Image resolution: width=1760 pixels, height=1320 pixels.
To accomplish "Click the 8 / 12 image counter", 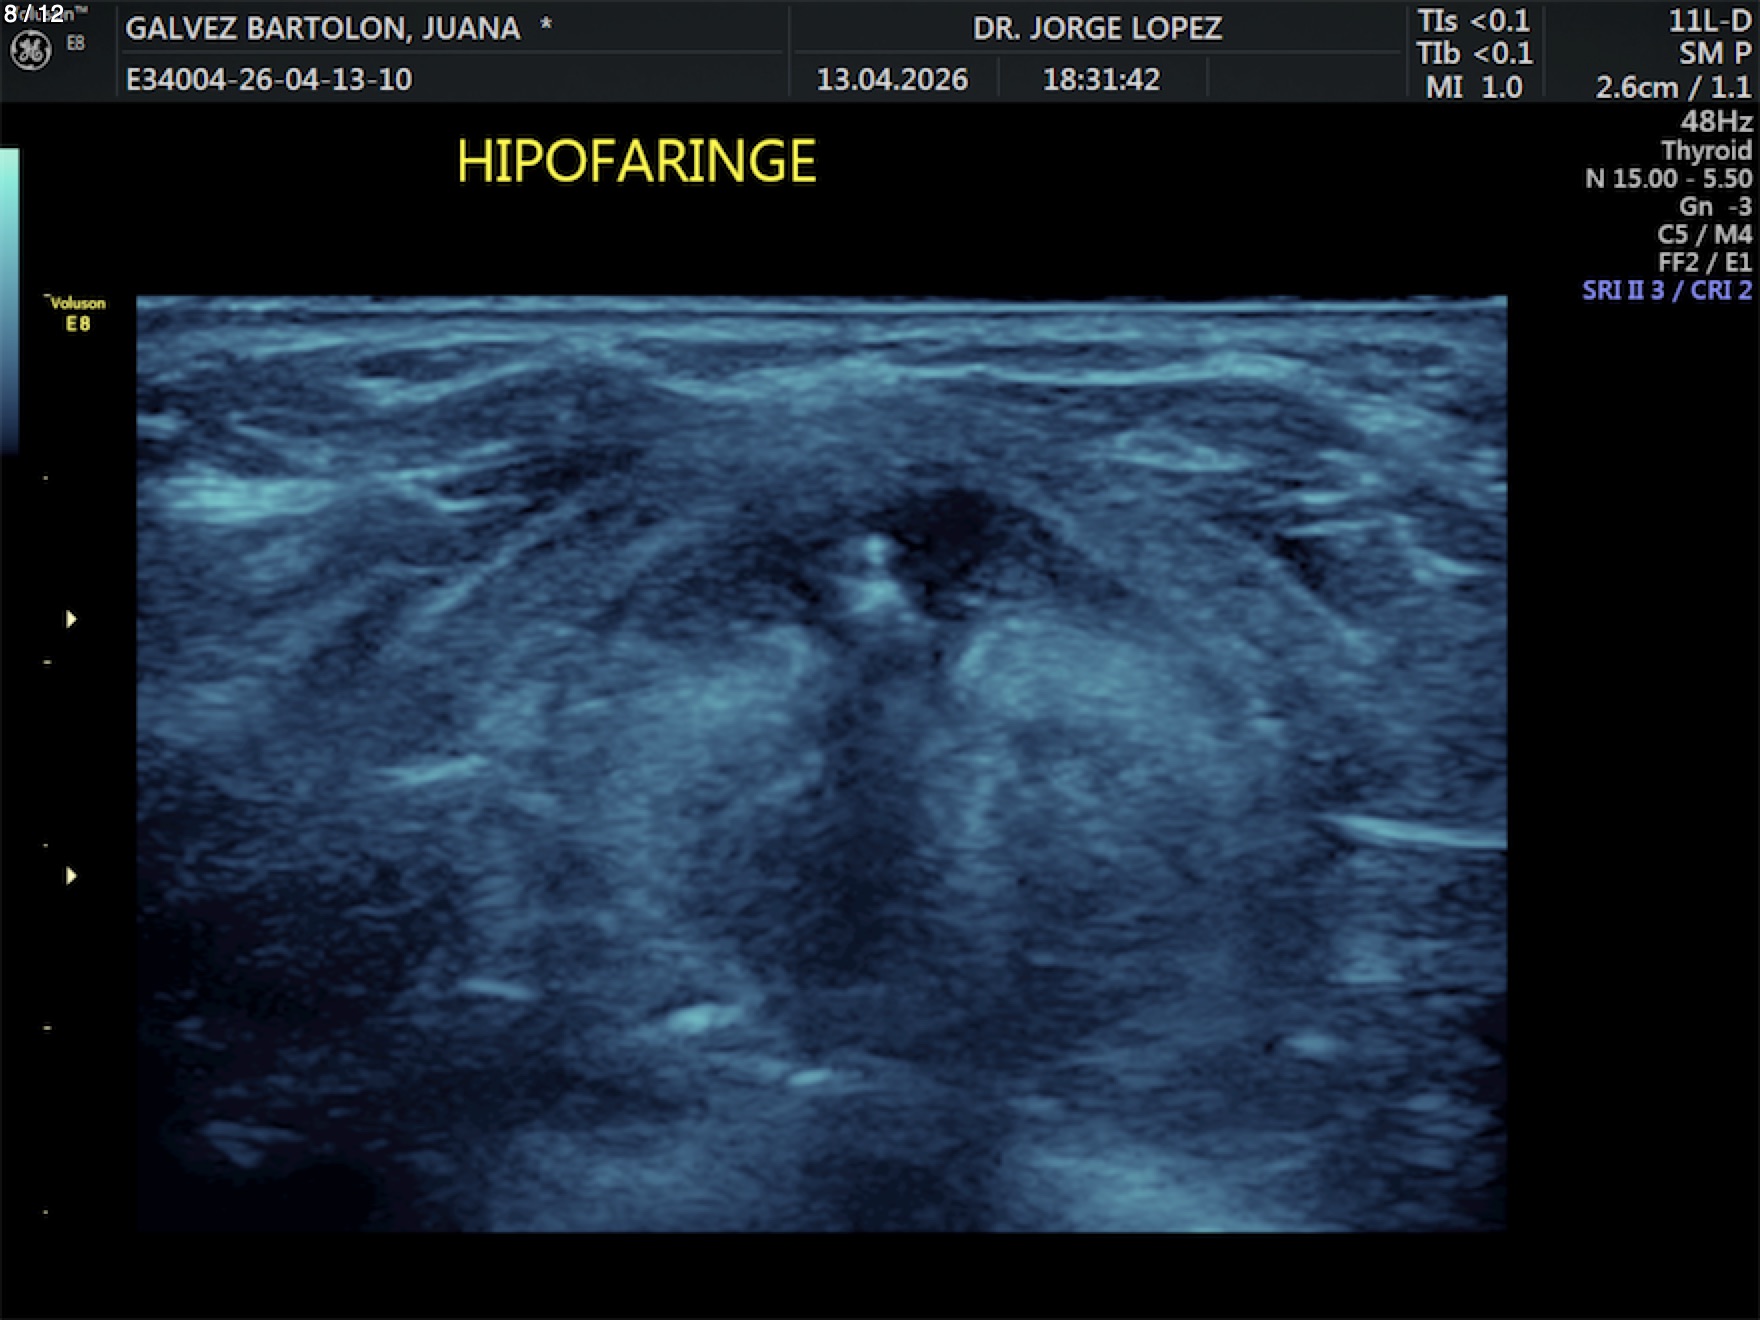I will (34, 13).
